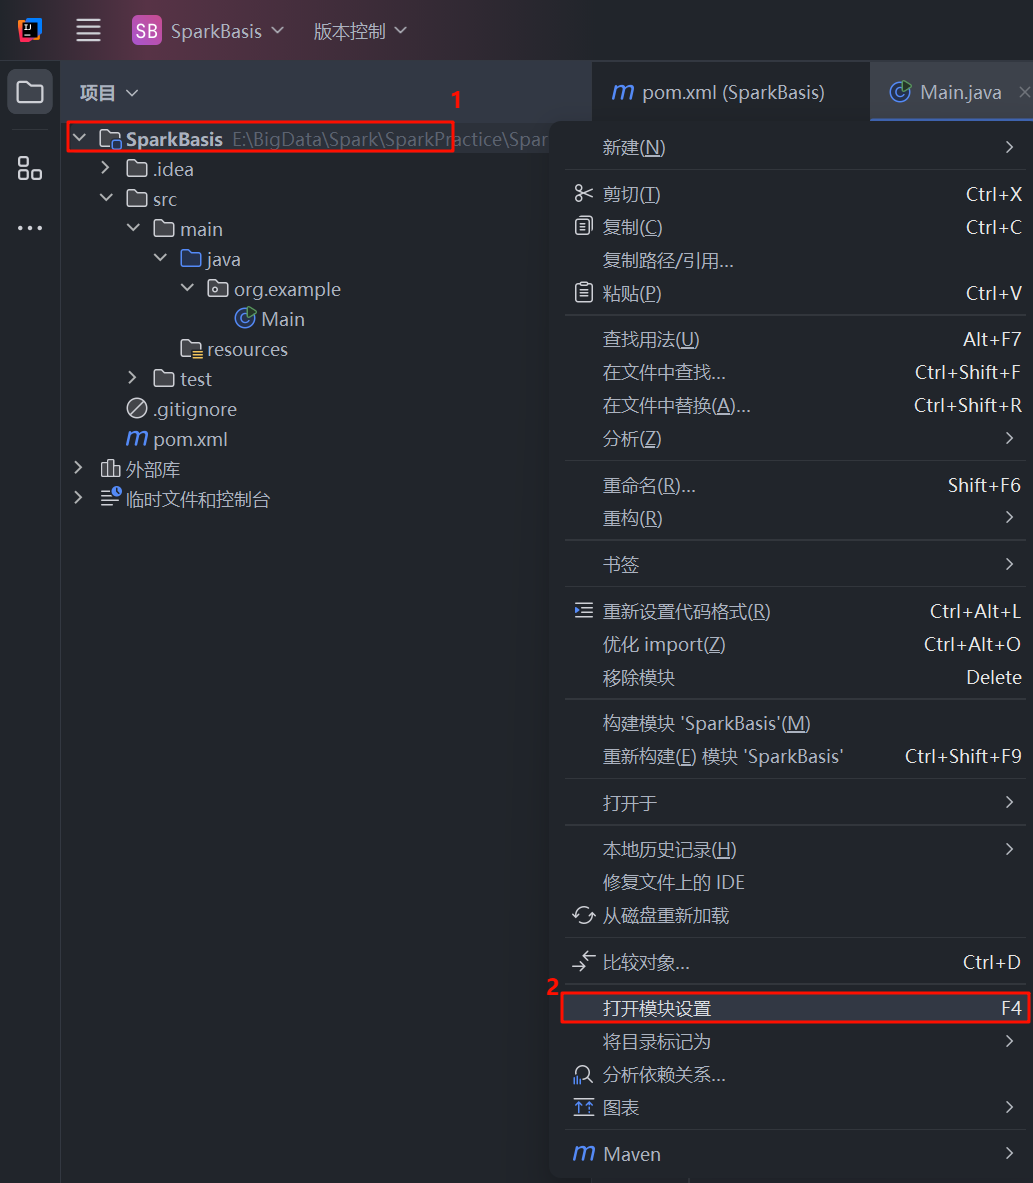Open the Structure tool window icon
Image resolution: width=1033 pixels, height=1183 pixels.
point(30,168)
